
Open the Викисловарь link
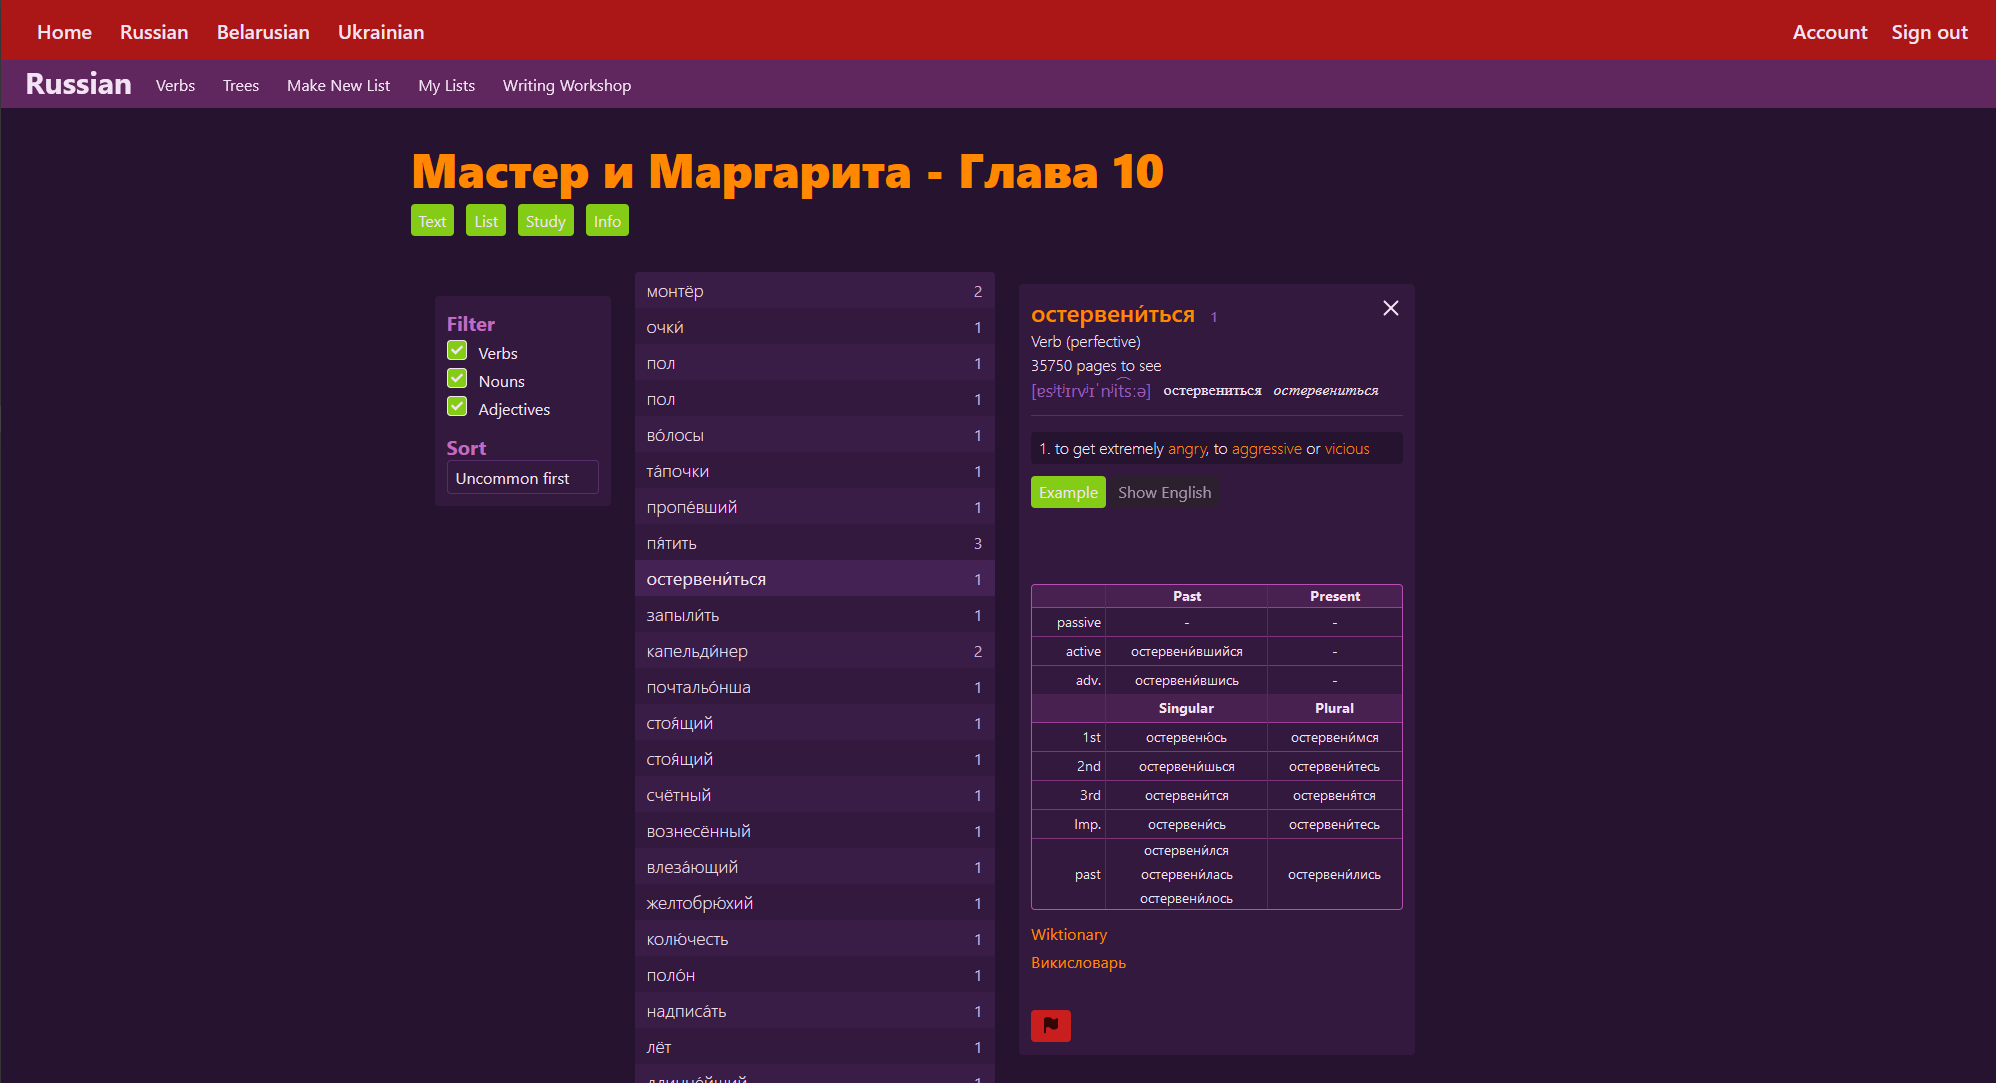pos(1078,962)
